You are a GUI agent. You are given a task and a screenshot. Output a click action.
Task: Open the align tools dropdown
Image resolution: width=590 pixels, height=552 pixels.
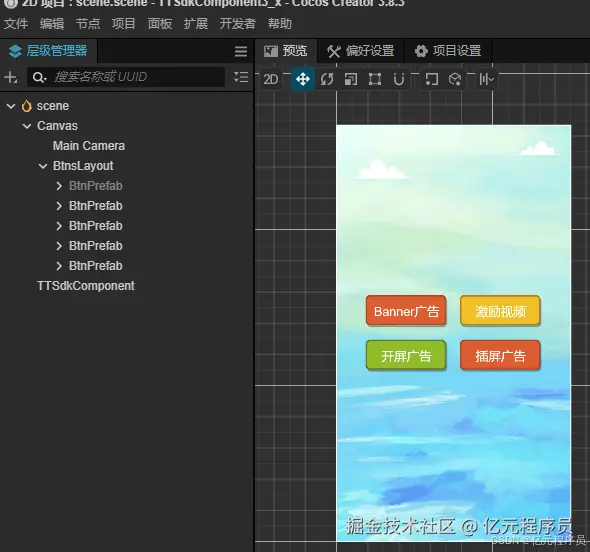[486, 79]
